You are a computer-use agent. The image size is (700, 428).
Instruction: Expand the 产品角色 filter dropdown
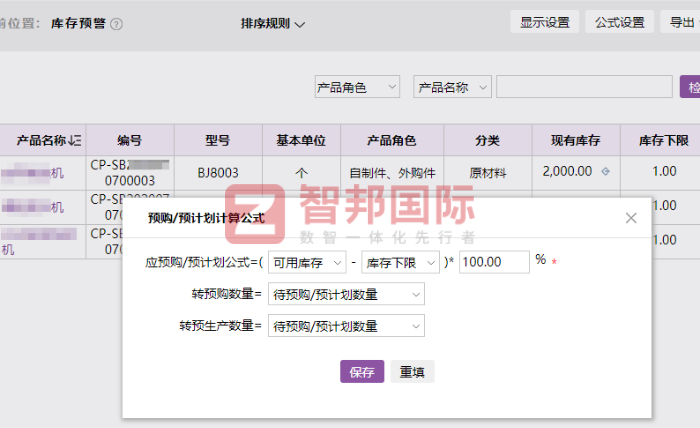[356, 87]
